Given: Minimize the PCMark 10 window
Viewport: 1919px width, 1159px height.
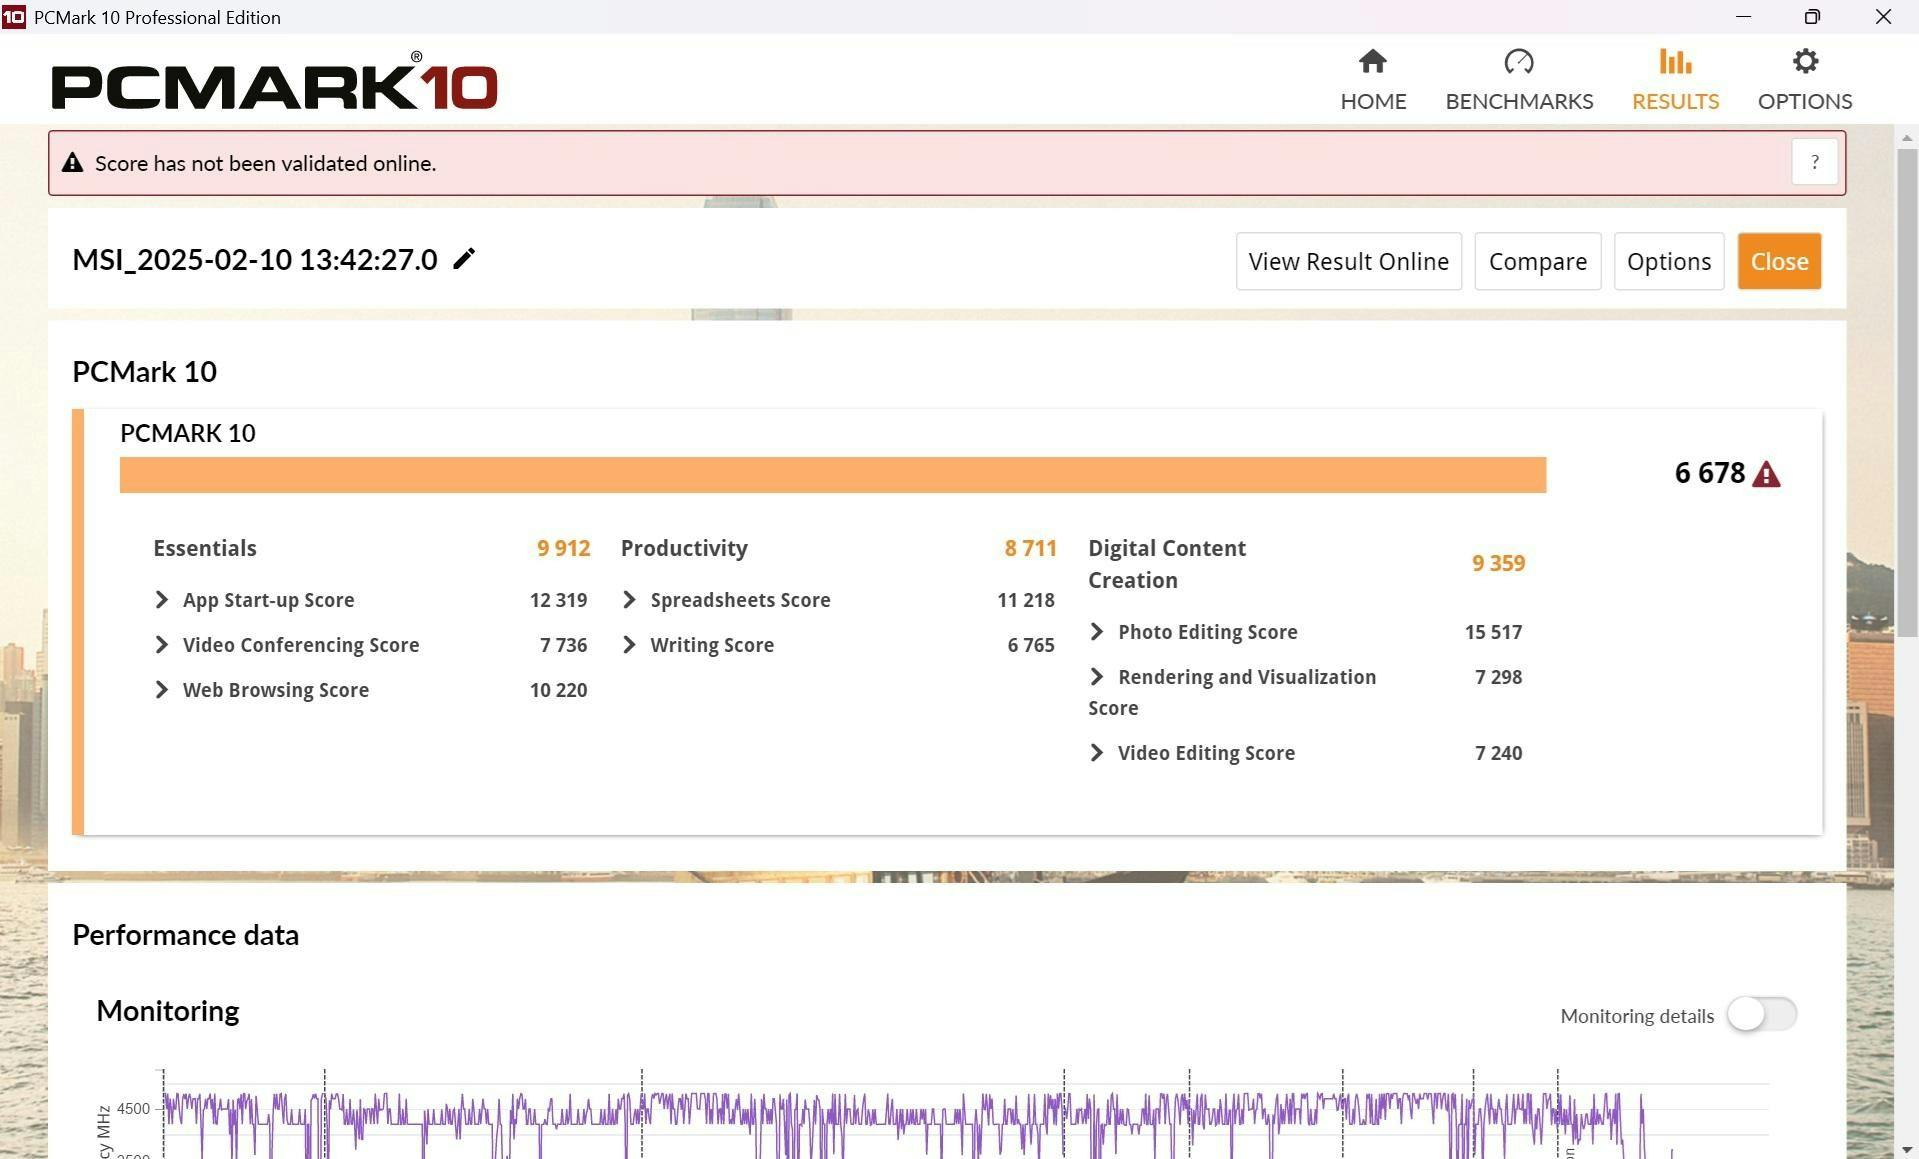Looking at the screenshot, I should tap(1743, 17).
